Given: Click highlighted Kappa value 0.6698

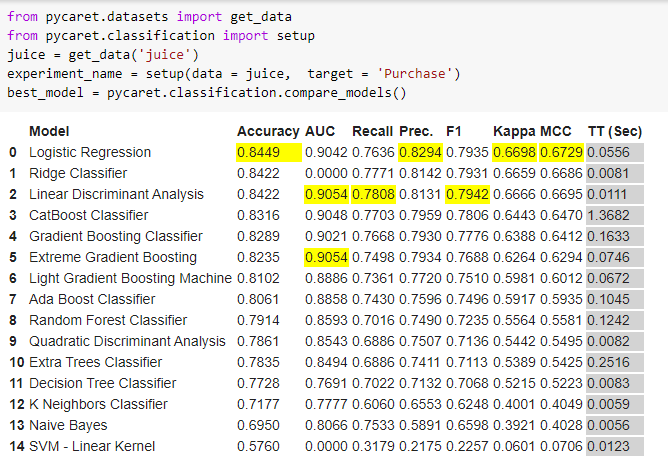Looking at the screenshot, I should tap(514, 152).
